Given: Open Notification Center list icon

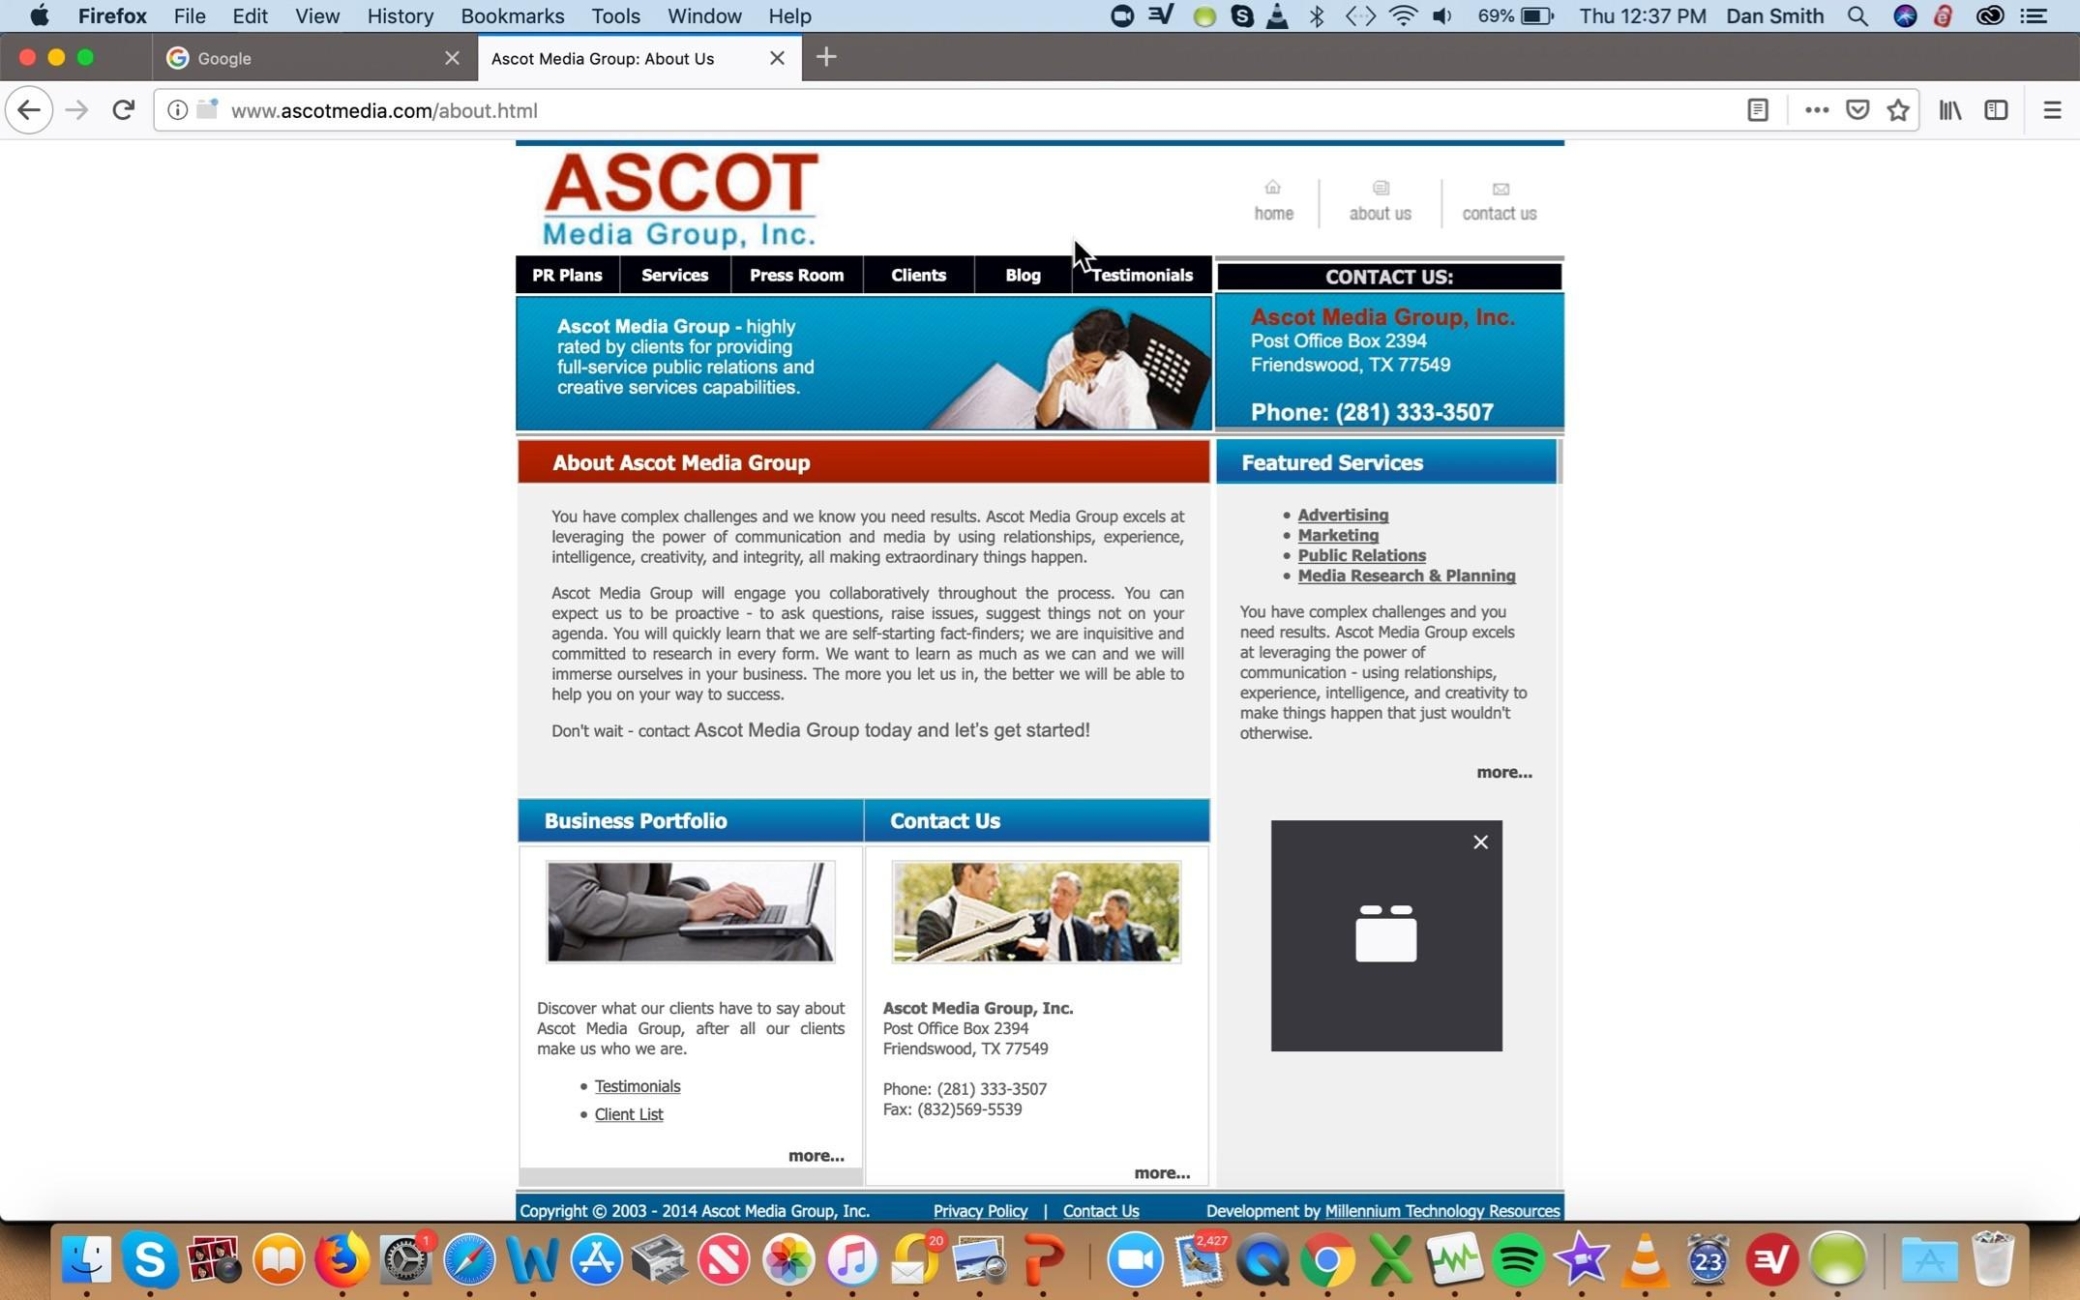Looking at the screenshot, I should coord(2034,16).
